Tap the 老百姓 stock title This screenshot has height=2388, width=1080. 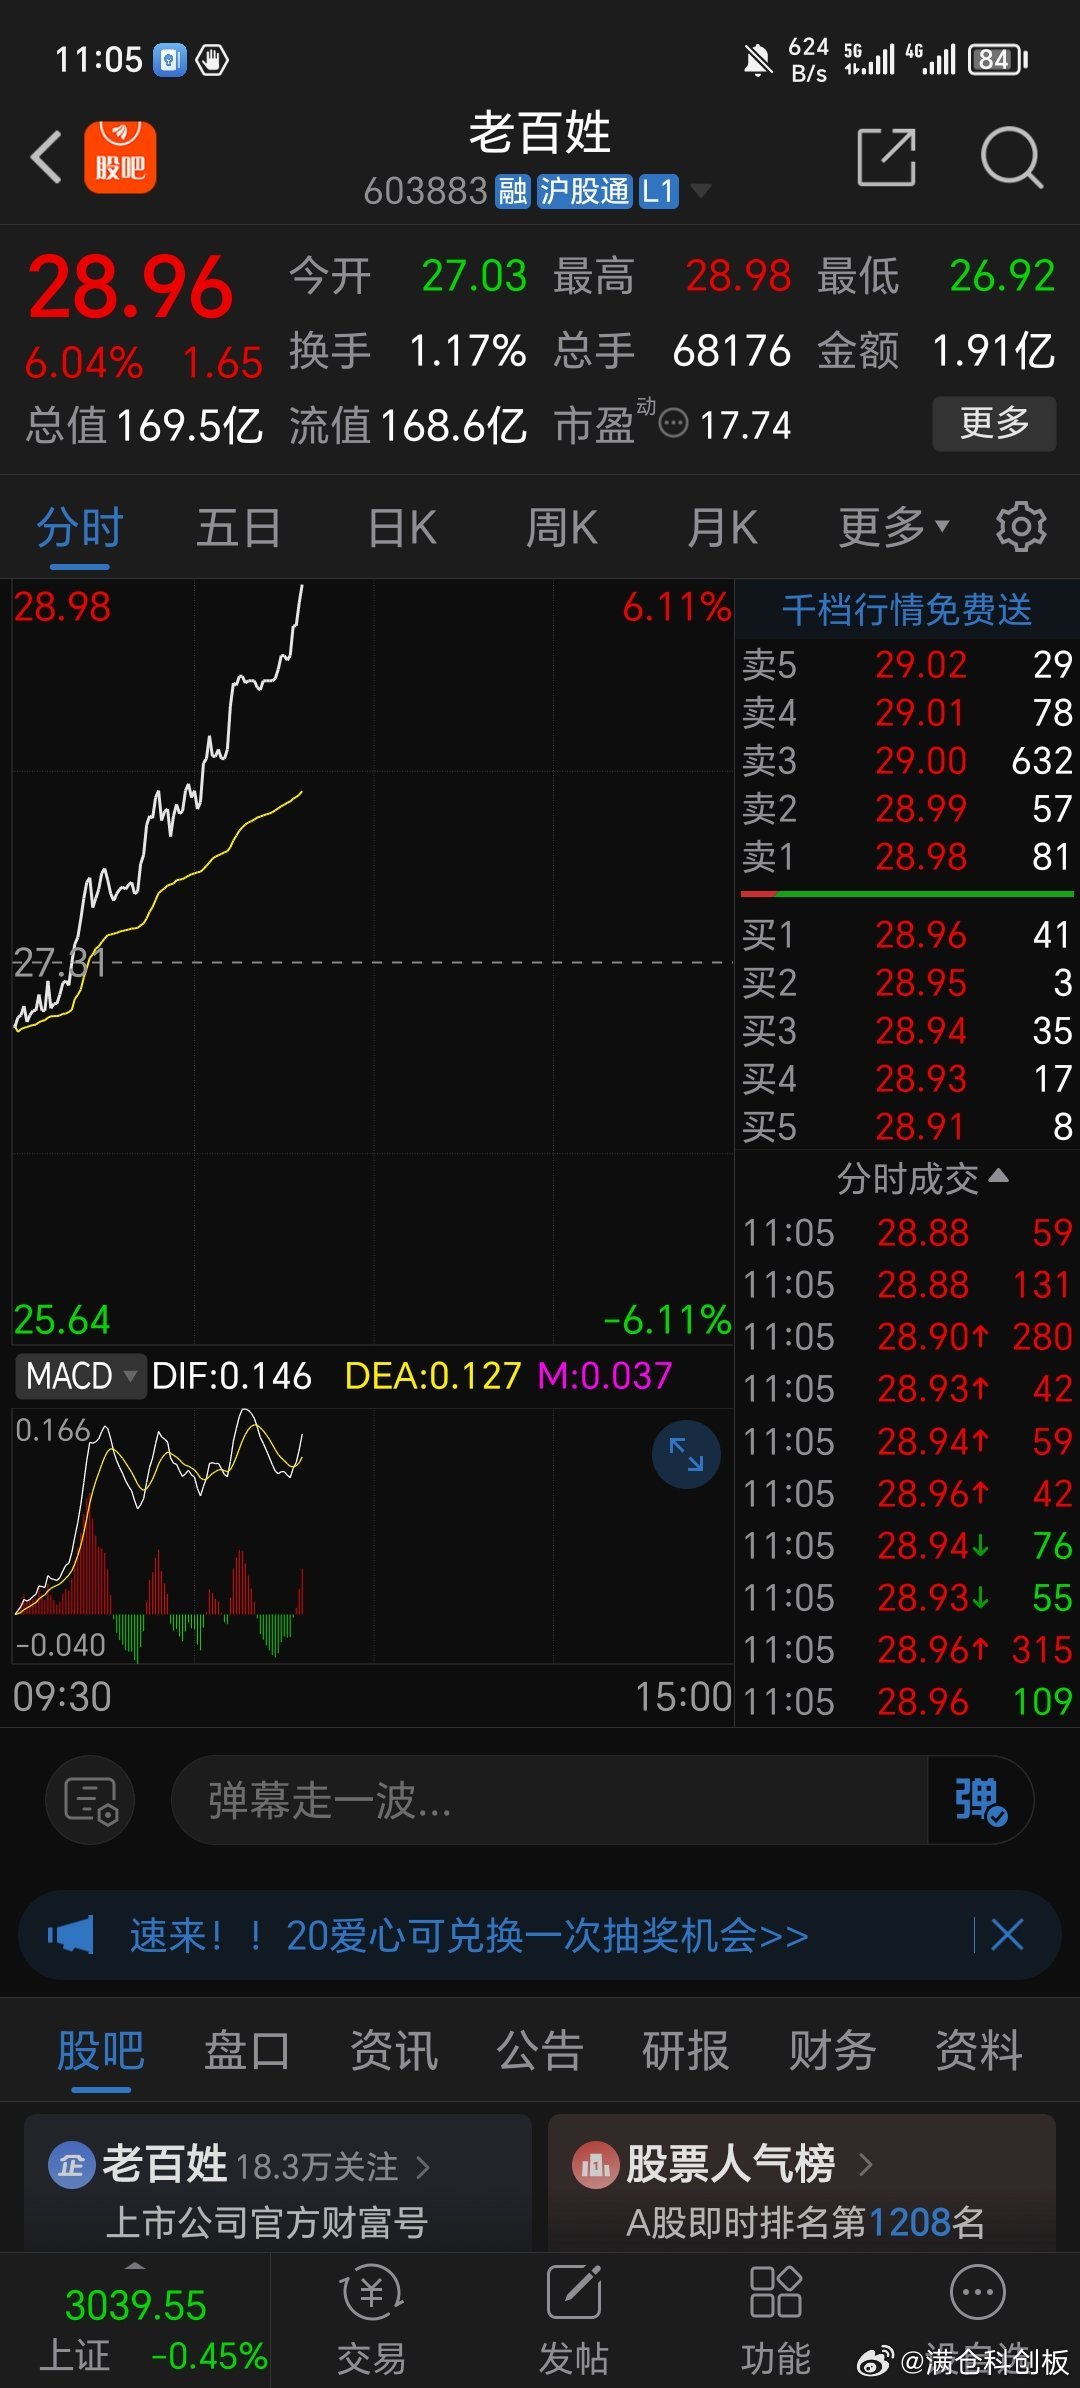click(540, 133)
